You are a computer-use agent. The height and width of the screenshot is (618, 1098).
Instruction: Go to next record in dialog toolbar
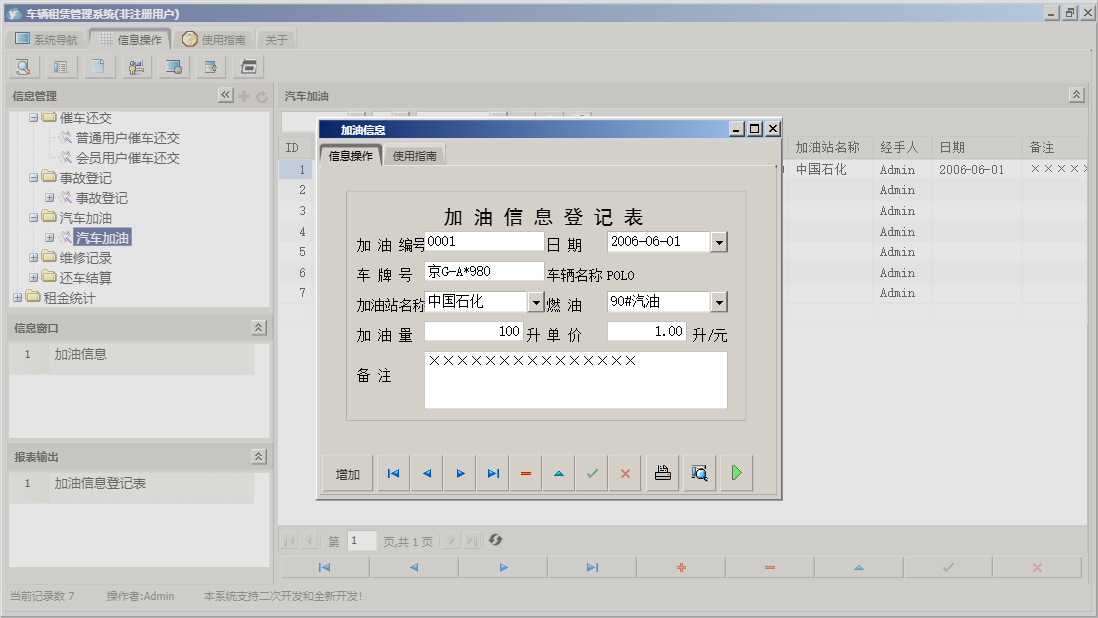tap(460, 474)
